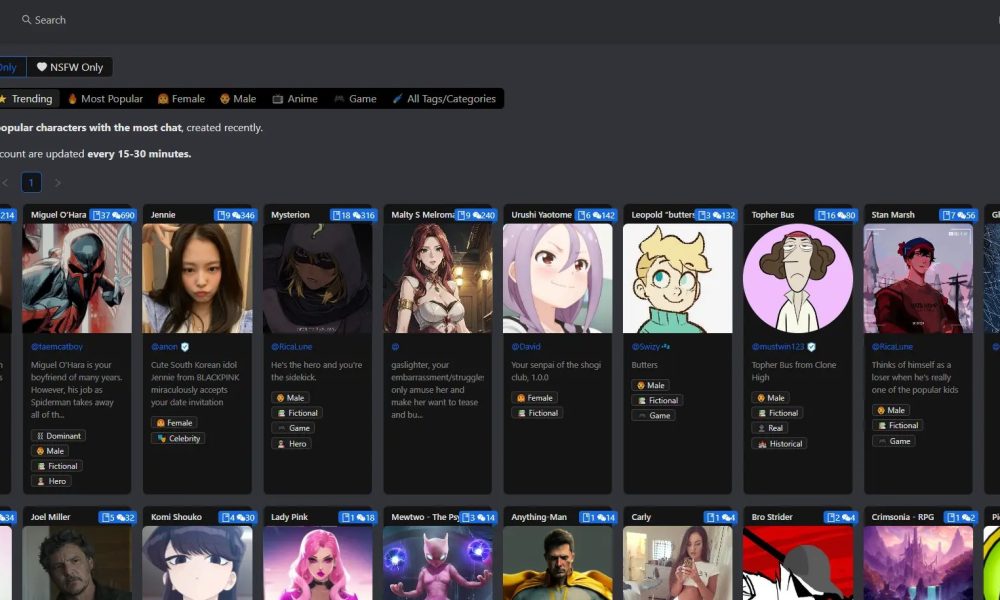Open Stan Marsh character image
This screenshot has width=1000, height=600.
coord(918,278)
